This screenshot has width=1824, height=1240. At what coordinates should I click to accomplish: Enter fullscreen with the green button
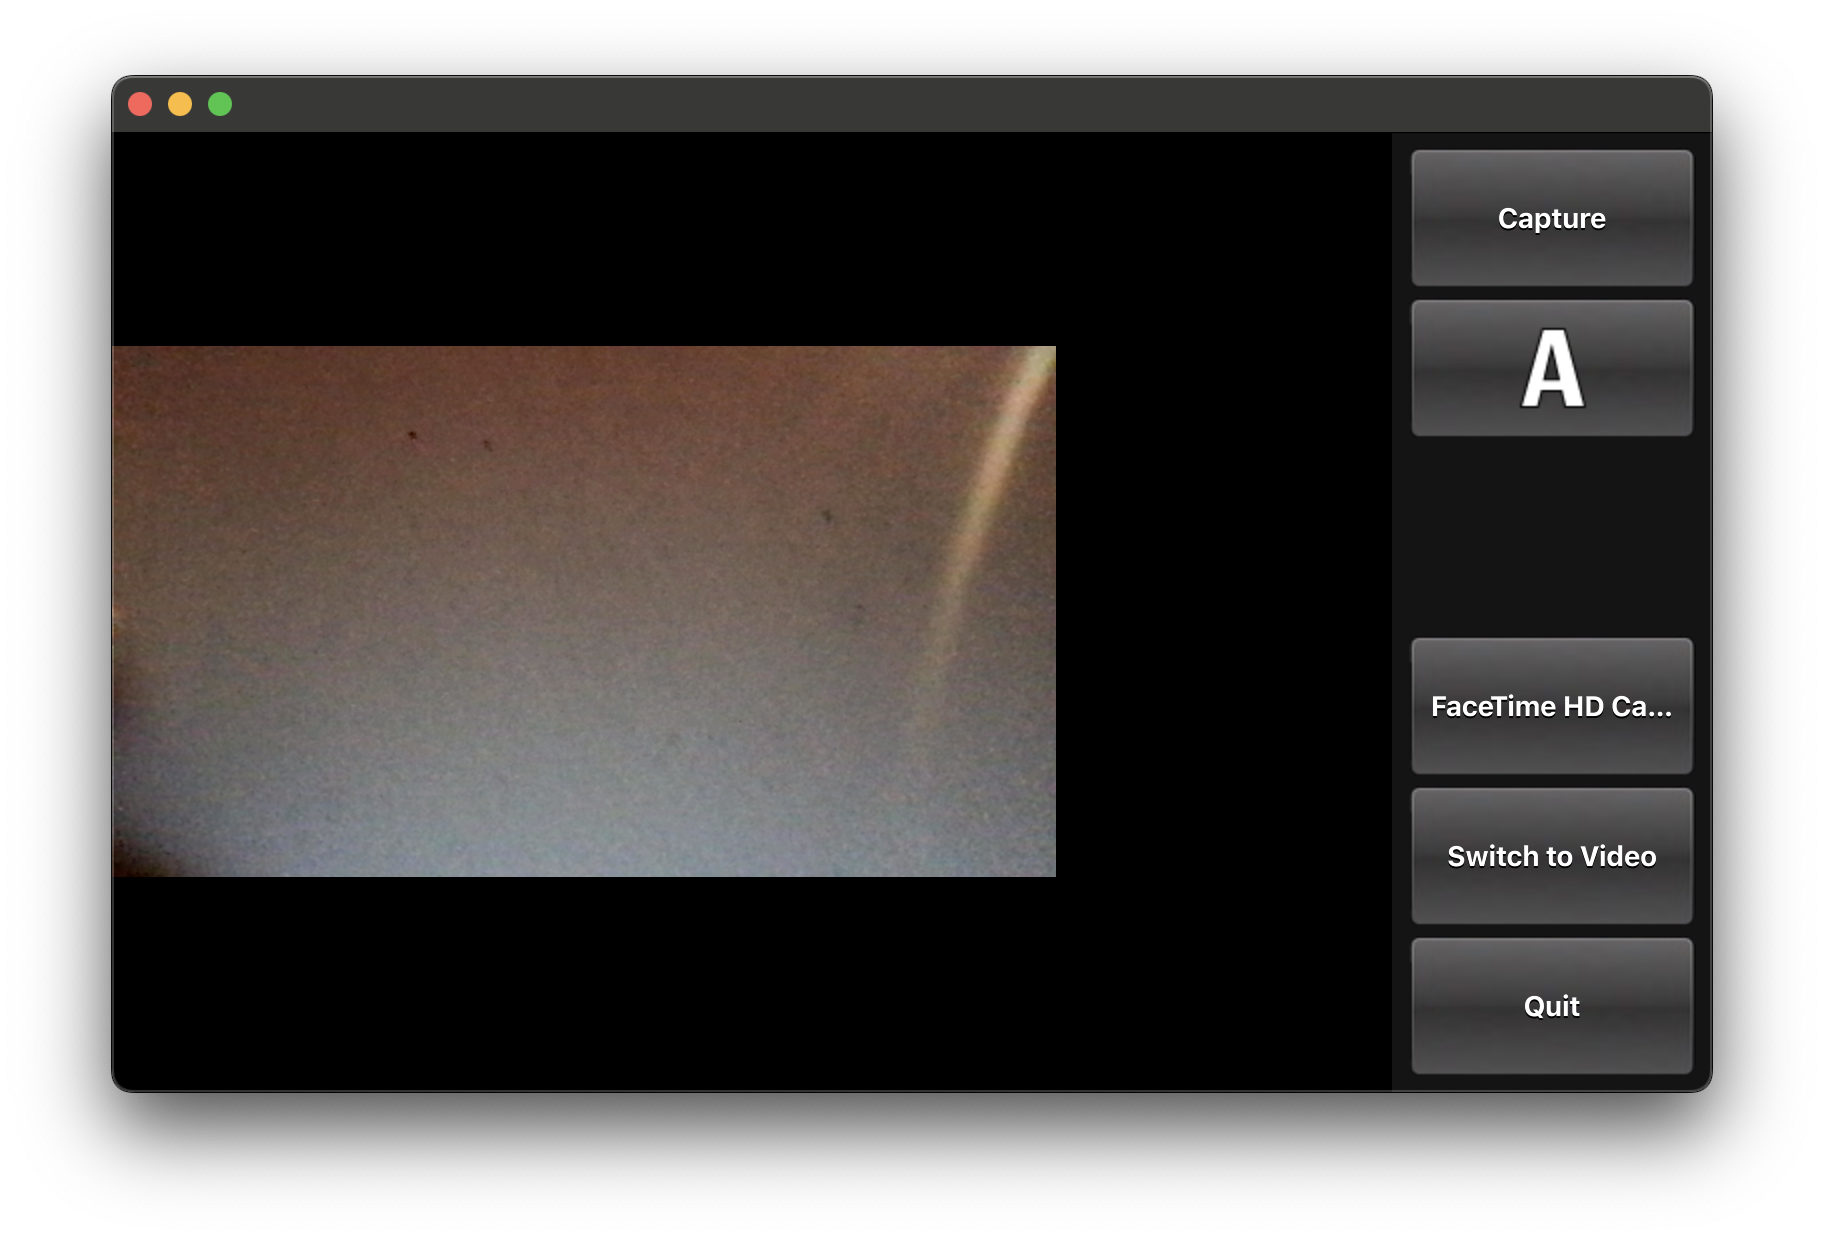(x=220, y=104)
